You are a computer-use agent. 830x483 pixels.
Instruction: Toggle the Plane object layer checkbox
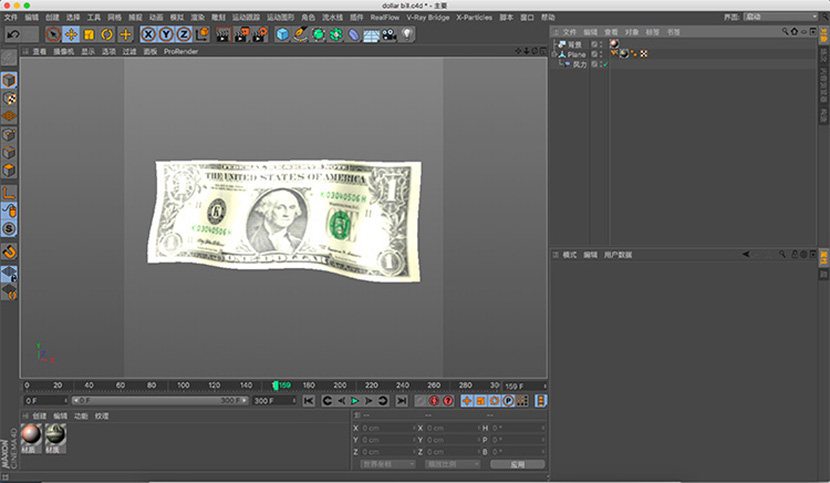[x=594, y=54]
